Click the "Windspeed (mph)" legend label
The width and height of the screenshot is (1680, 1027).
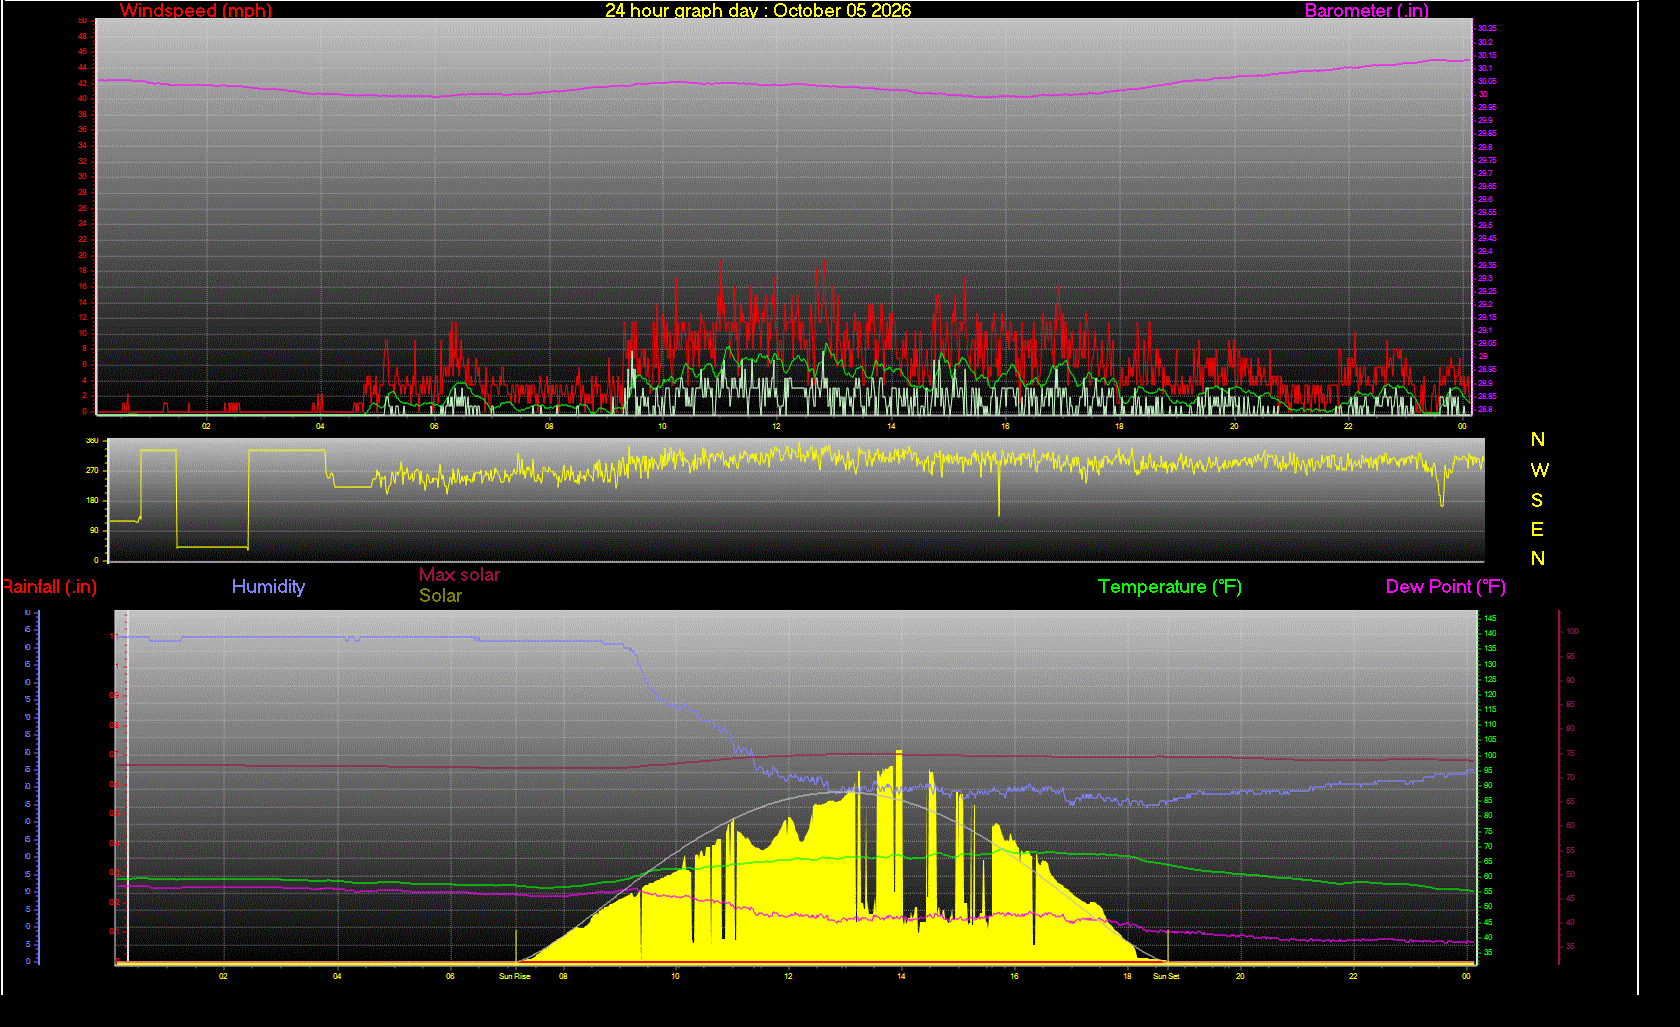[196, 11]
